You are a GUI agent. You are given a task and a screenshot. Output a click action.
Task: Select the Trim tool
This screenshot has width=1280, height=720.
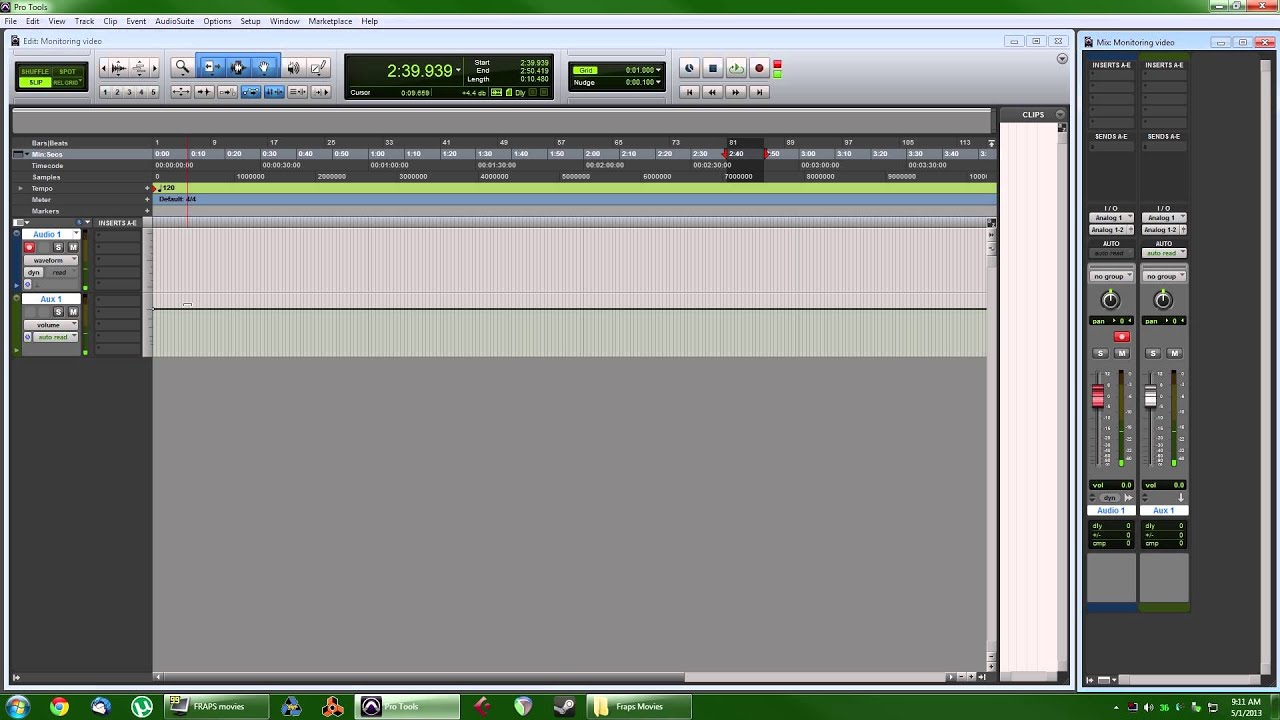click(210, 67)
